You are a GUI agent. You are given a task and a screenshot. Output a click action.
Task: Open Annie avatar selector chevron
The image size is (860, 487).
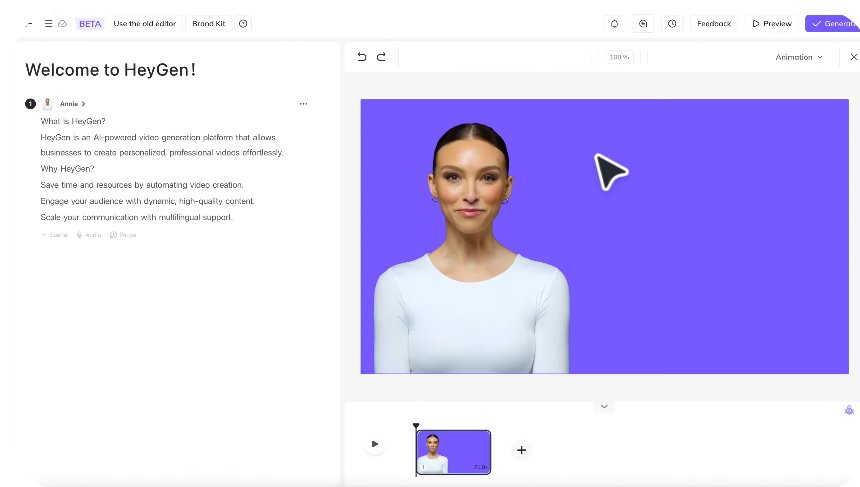[x=83, y=104]
